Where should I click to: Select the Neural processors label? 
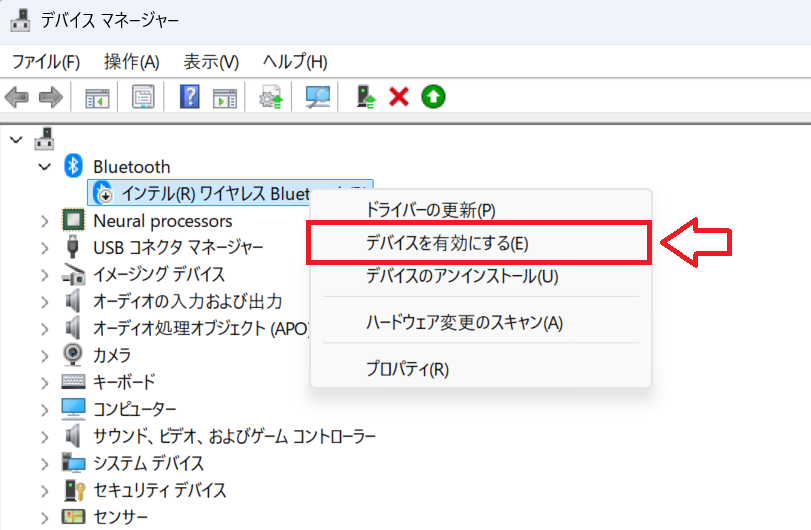click(x=163, y=221)
